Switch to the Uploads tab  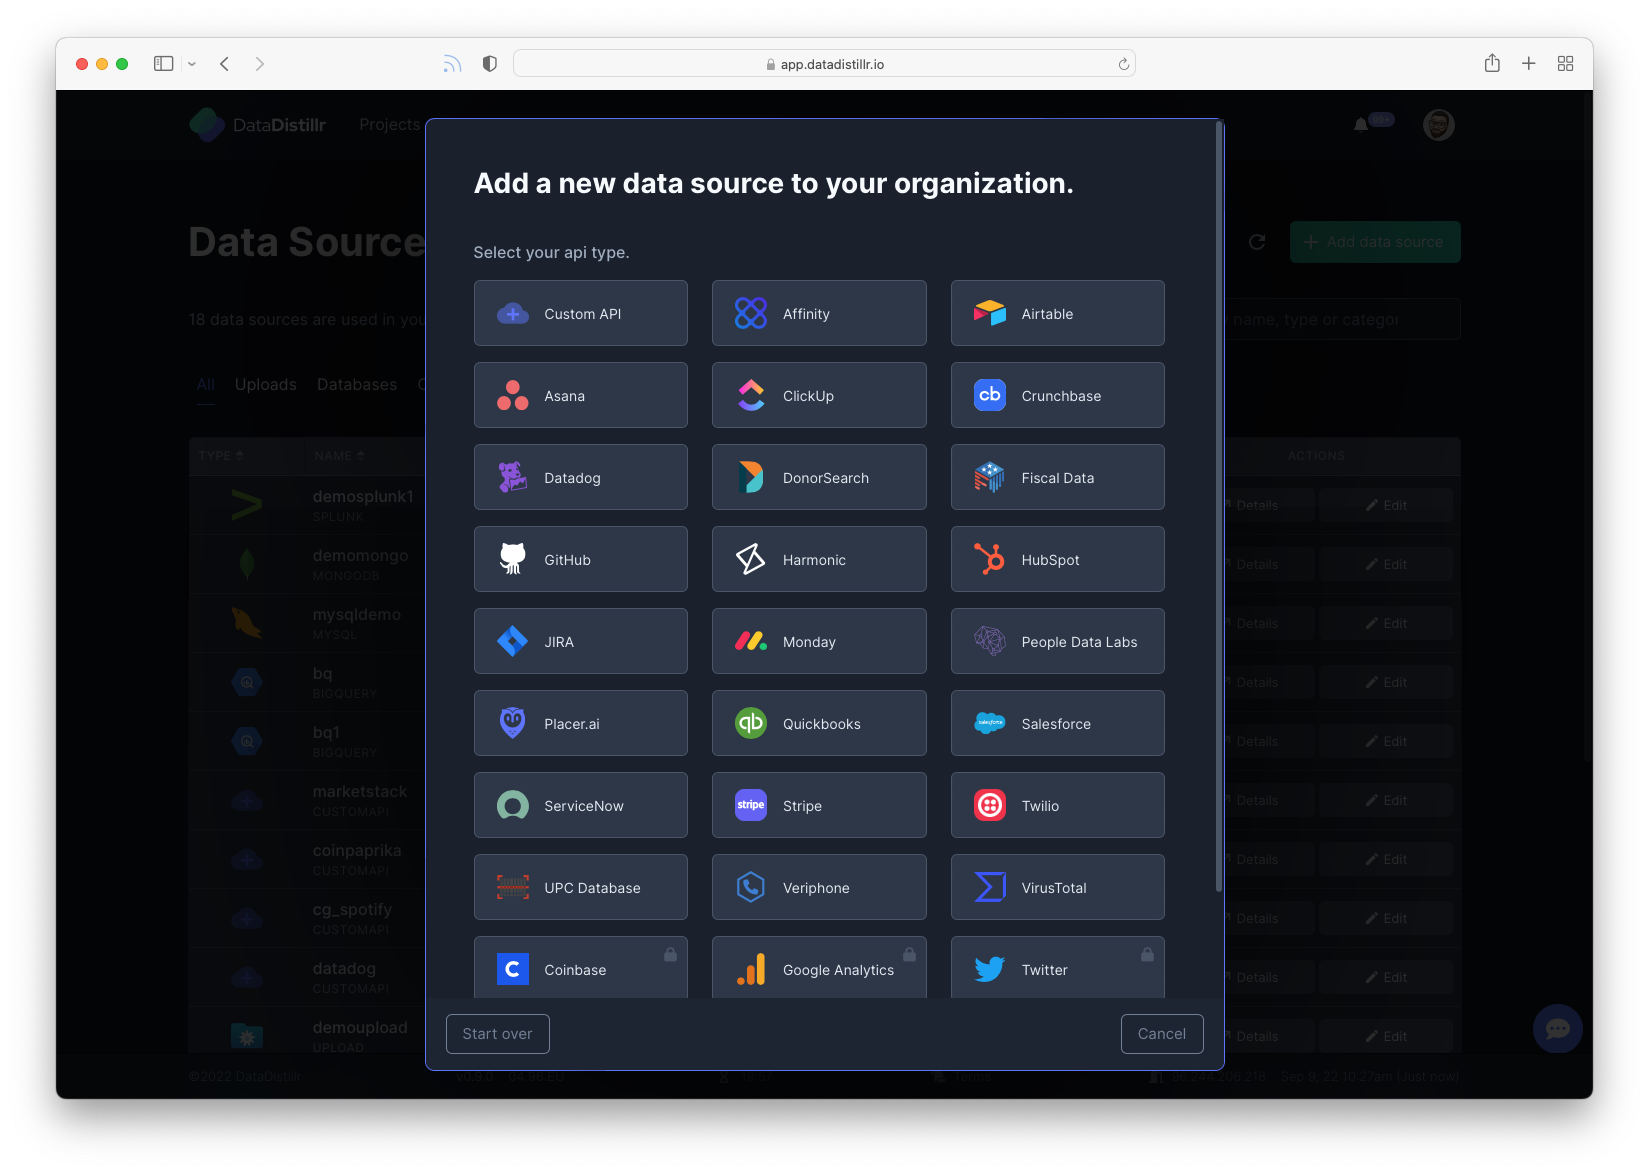pyautogui.click(x=266, y=385)
